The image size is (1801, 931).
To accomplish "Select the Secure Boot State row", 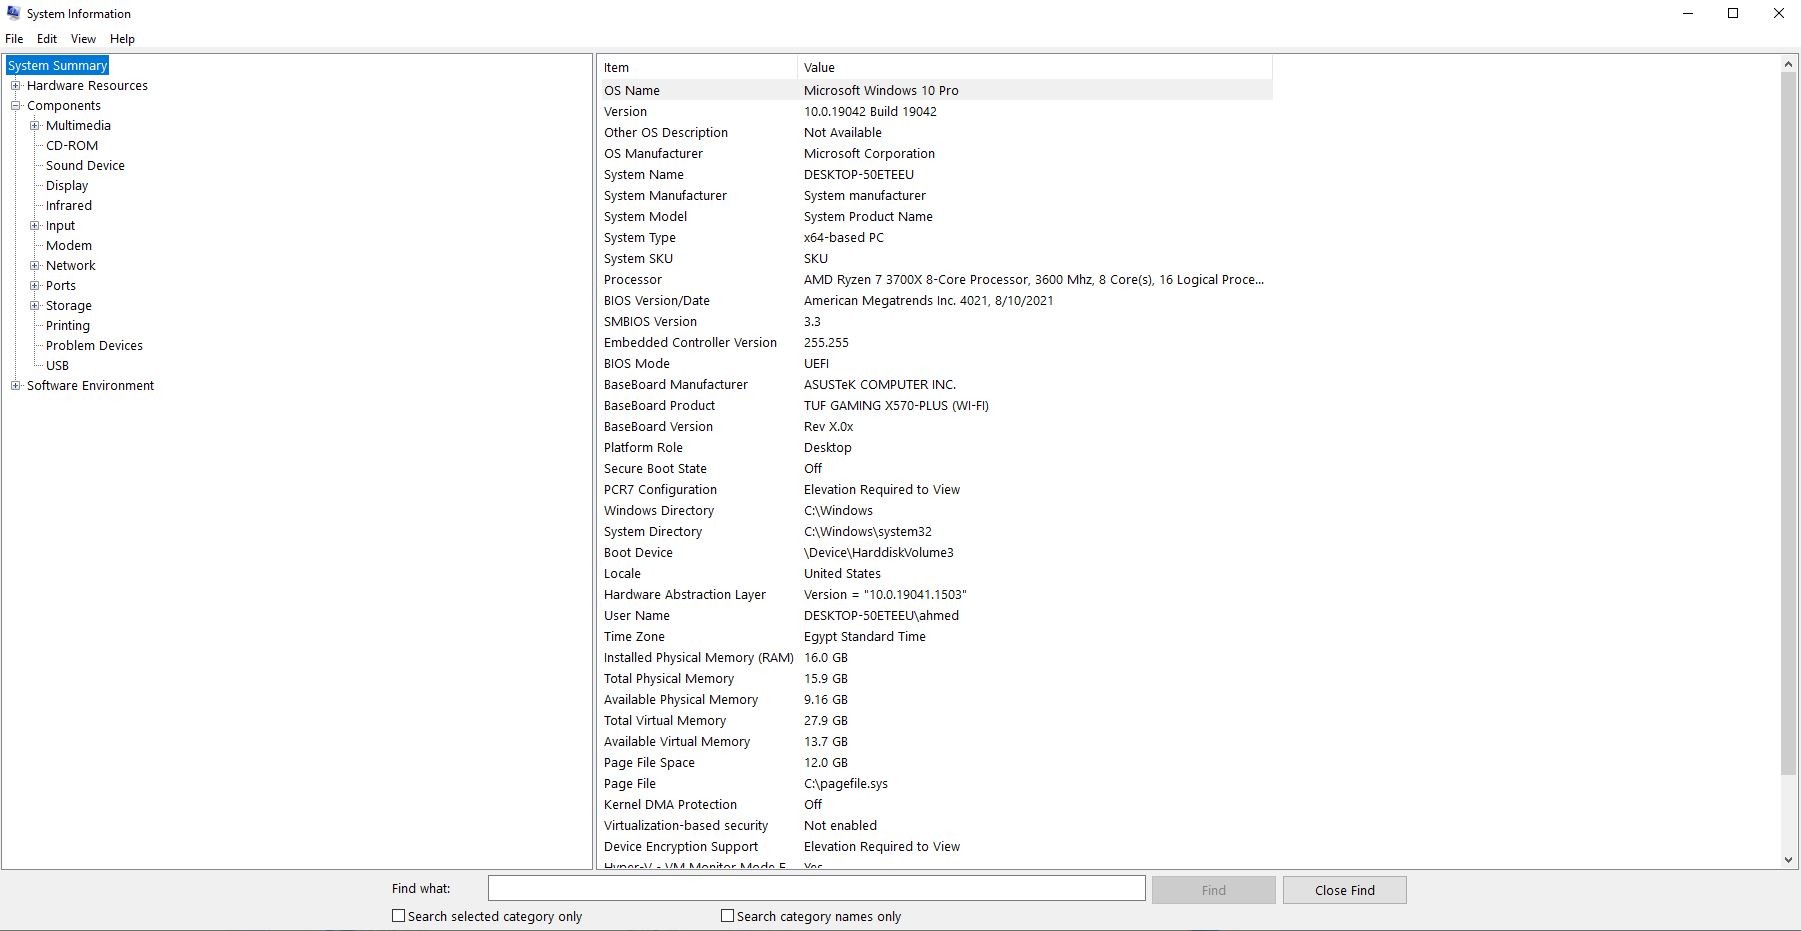I will [x=935, y=469].
